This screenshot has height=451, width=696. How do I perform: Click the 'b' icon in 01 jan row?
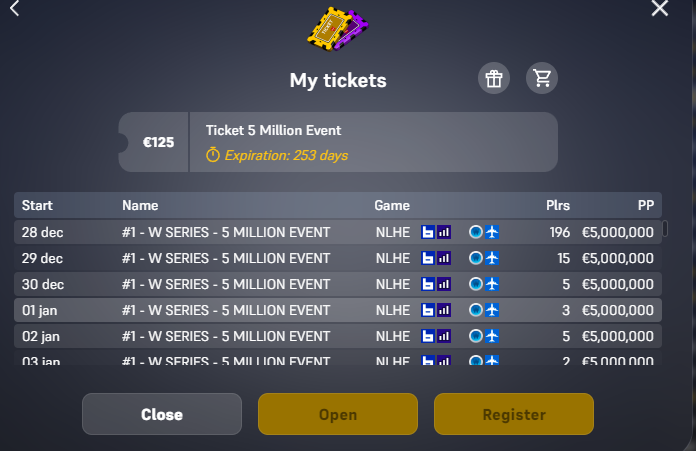coord(428,310)
